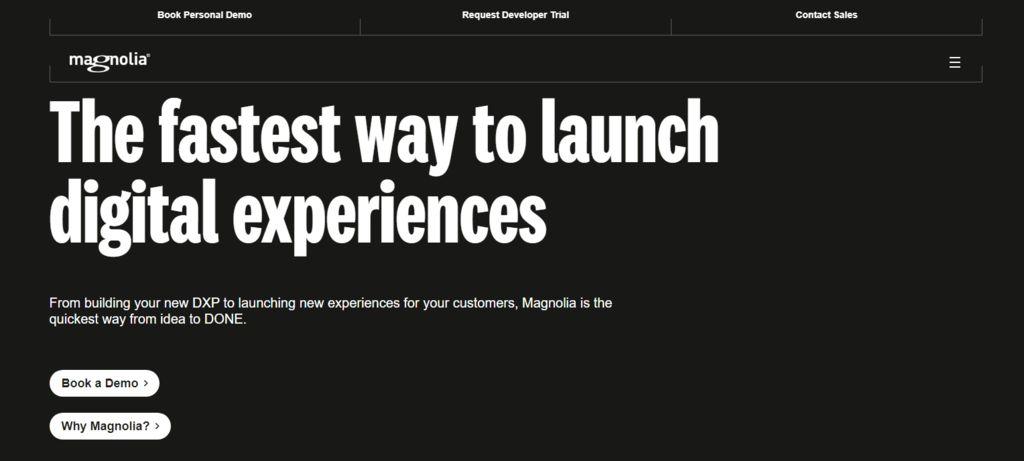Click "DXP" in the description paragraph
1024x461 pixels.
[x=206, y=303]
